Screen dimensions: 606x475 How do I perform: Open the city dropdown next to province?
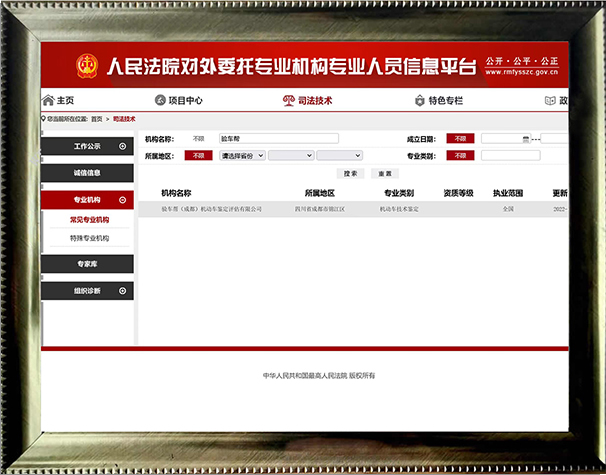[290, 156]
